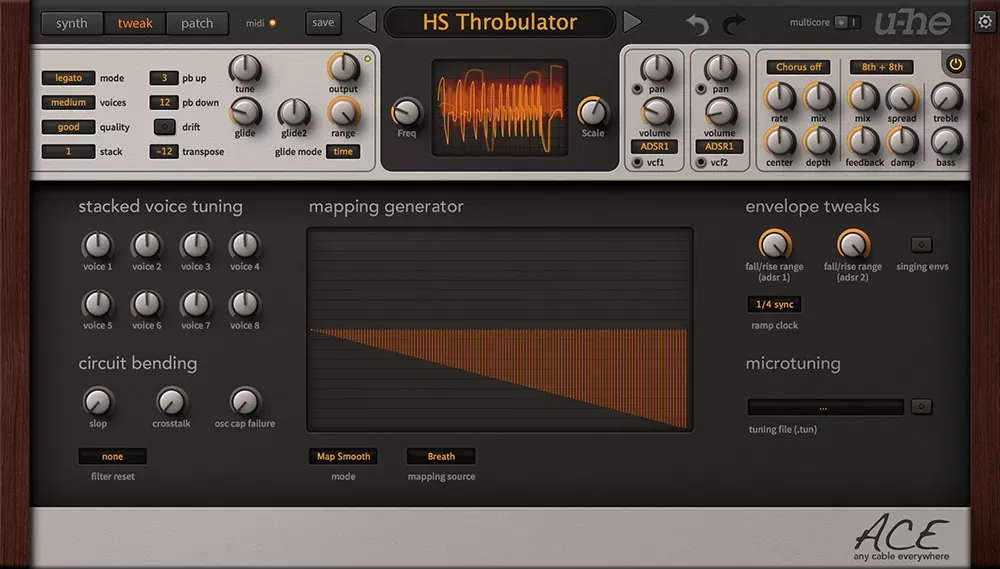Screen dimensions: 1000x569
Task: Click the save button
Action: pyautogui.click(x=323, y=23)
